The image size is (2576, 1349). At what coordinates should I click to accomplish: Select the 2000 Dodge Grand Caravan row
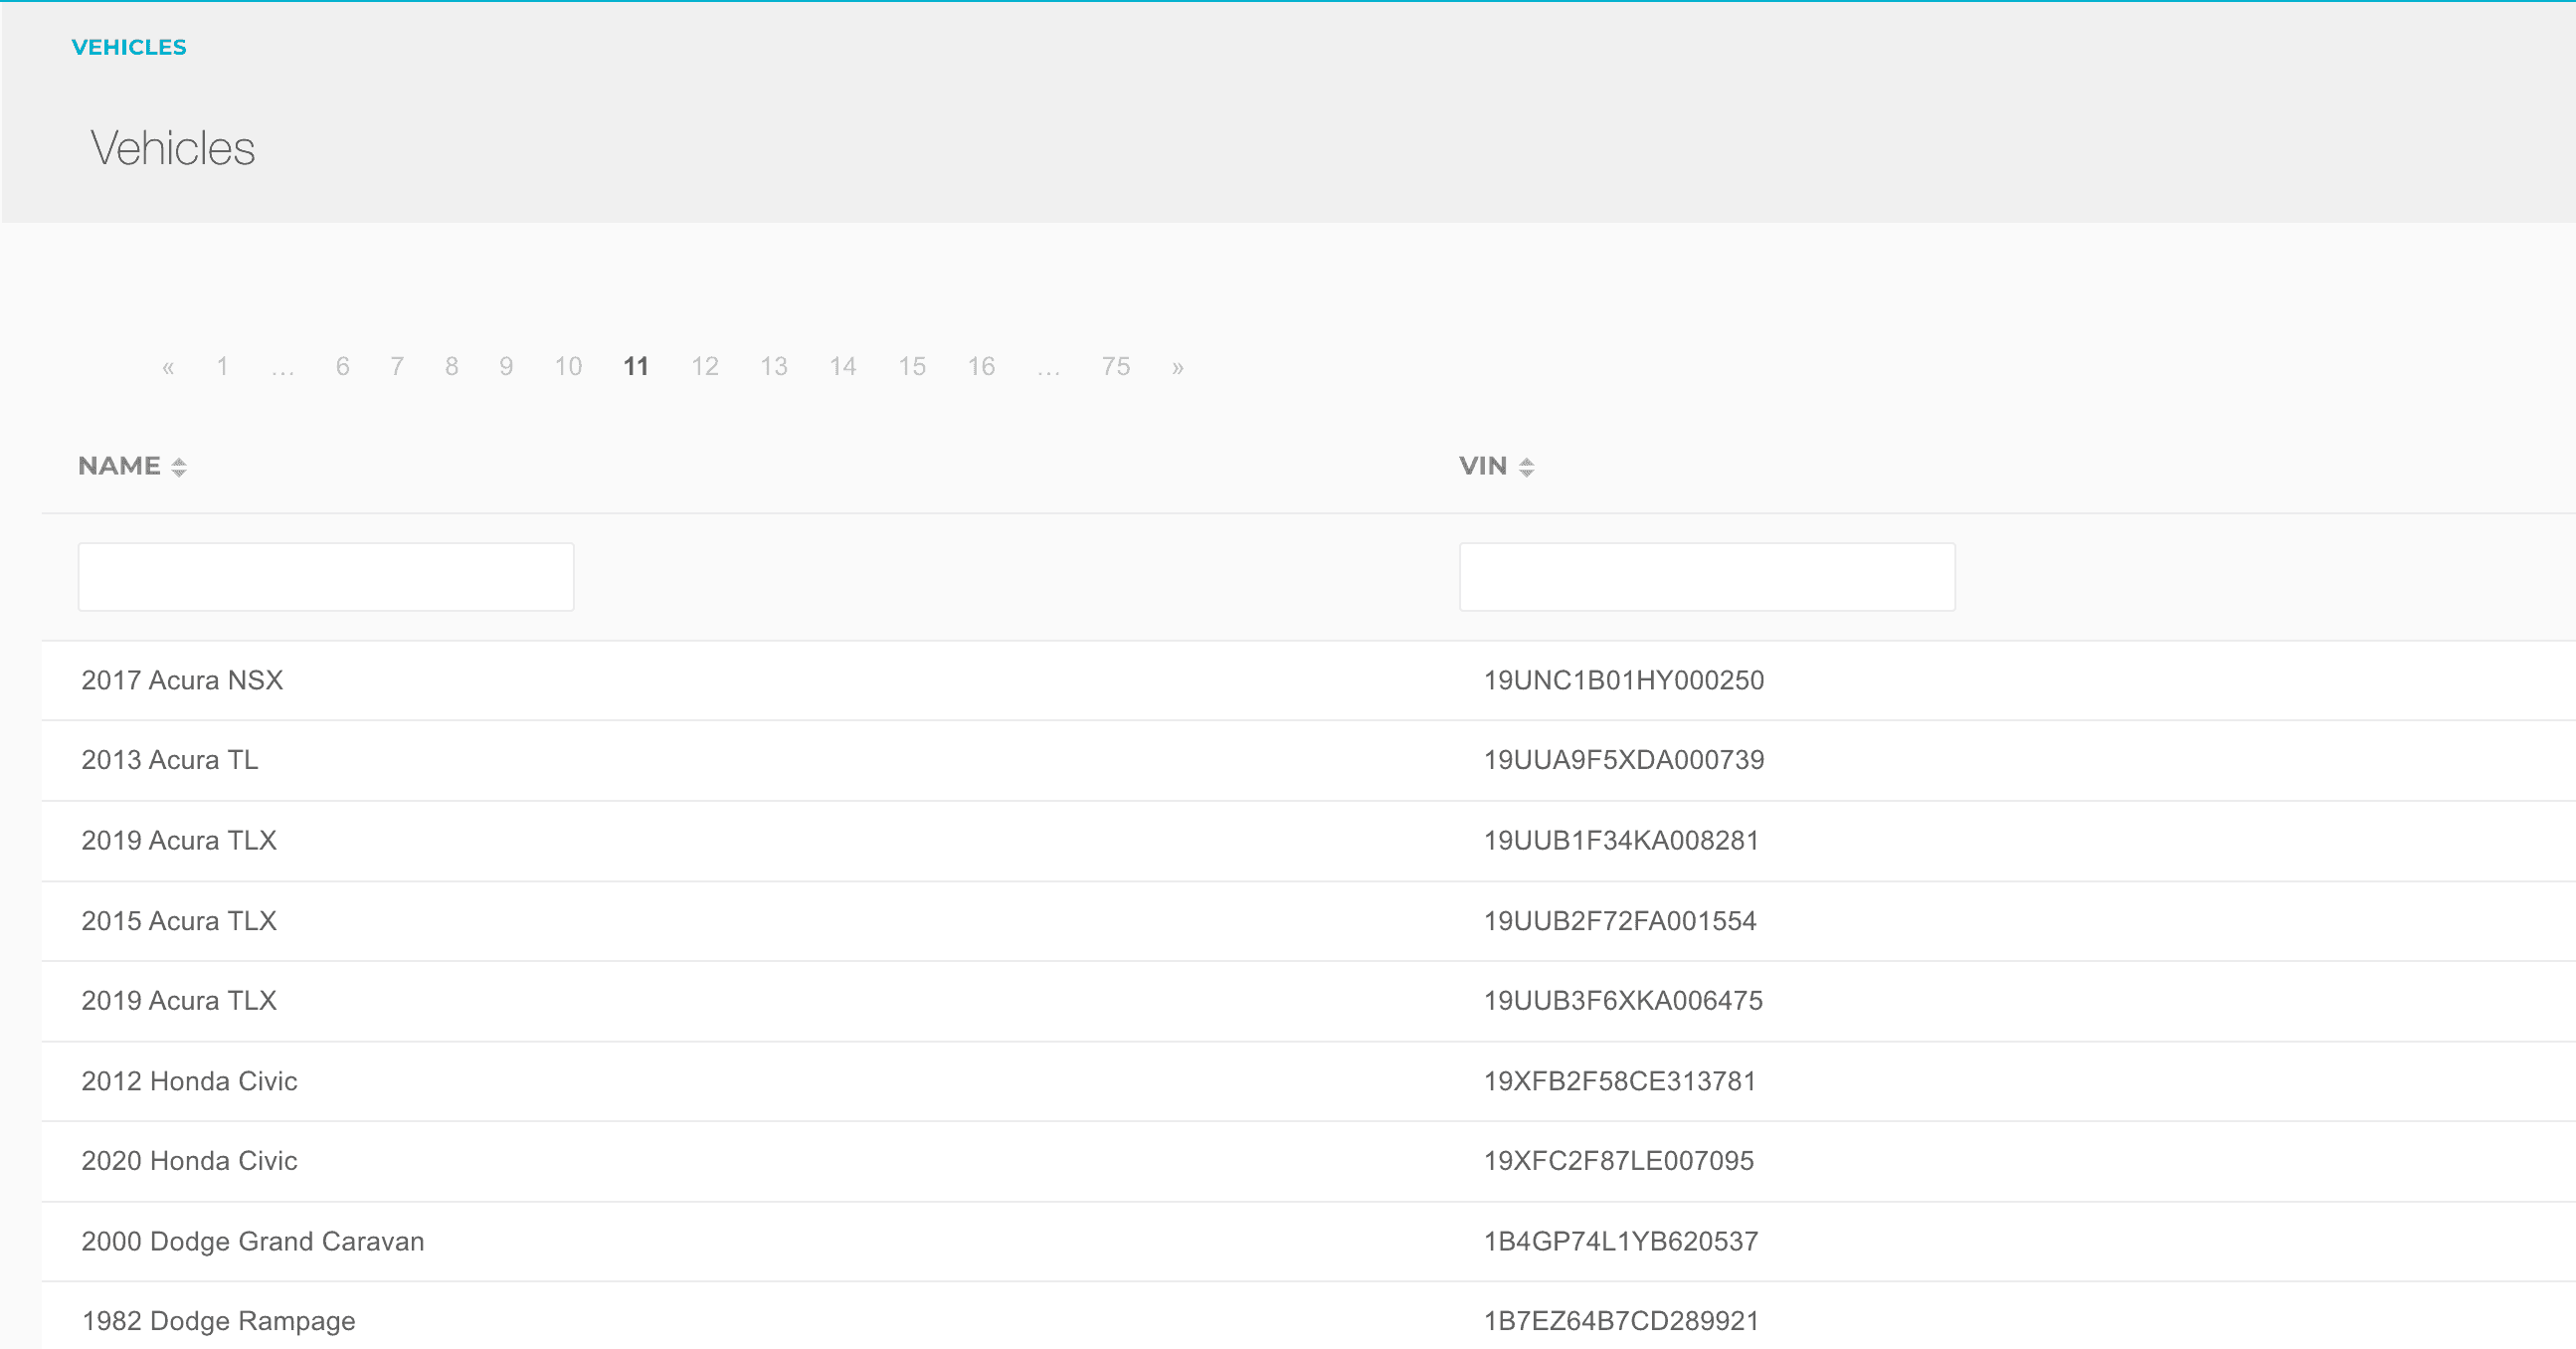[253, 1241]
